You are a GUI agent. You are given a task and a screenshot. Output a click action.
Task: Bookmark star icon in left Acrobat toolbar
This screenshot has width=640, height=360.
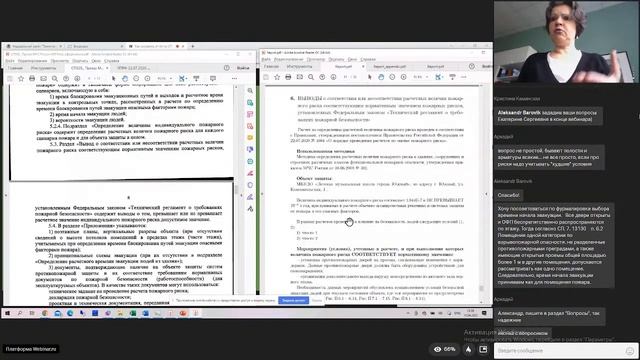pyautogui.click(x=21, y=78)
